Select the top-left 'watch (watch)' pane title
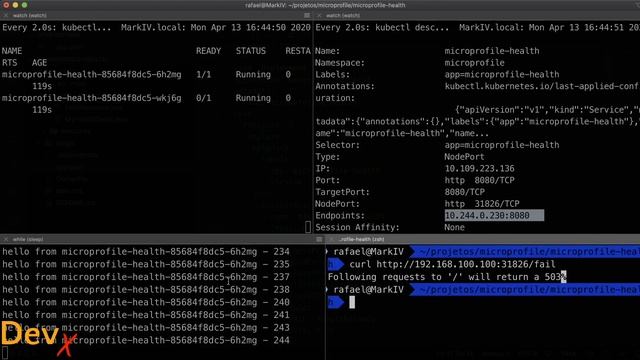 tap(29, 16)
